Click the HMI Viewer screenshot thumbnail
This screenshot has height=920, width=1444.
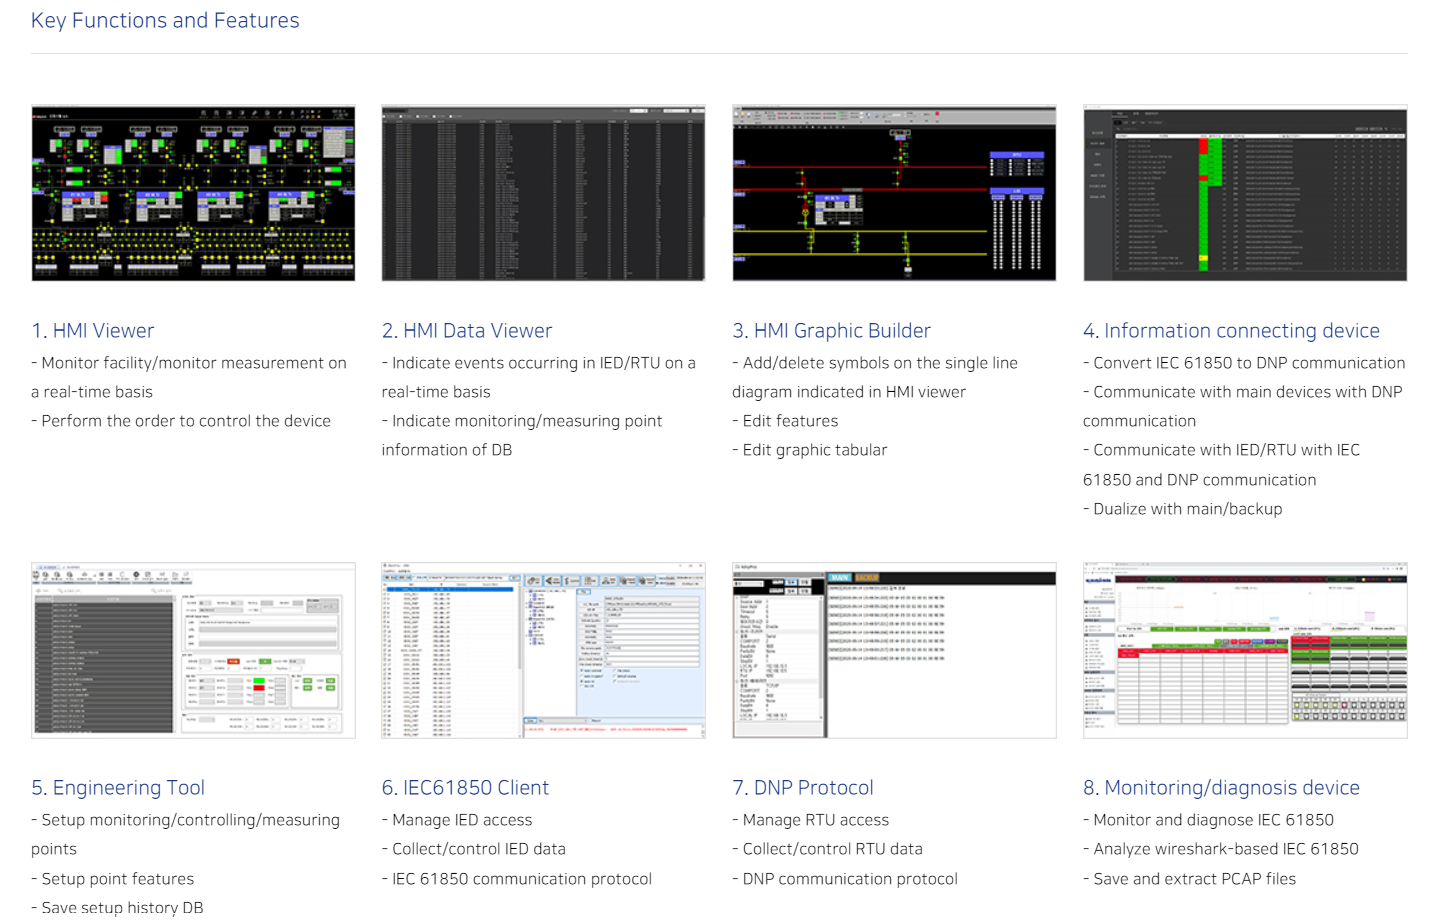[x=193, y=192]
